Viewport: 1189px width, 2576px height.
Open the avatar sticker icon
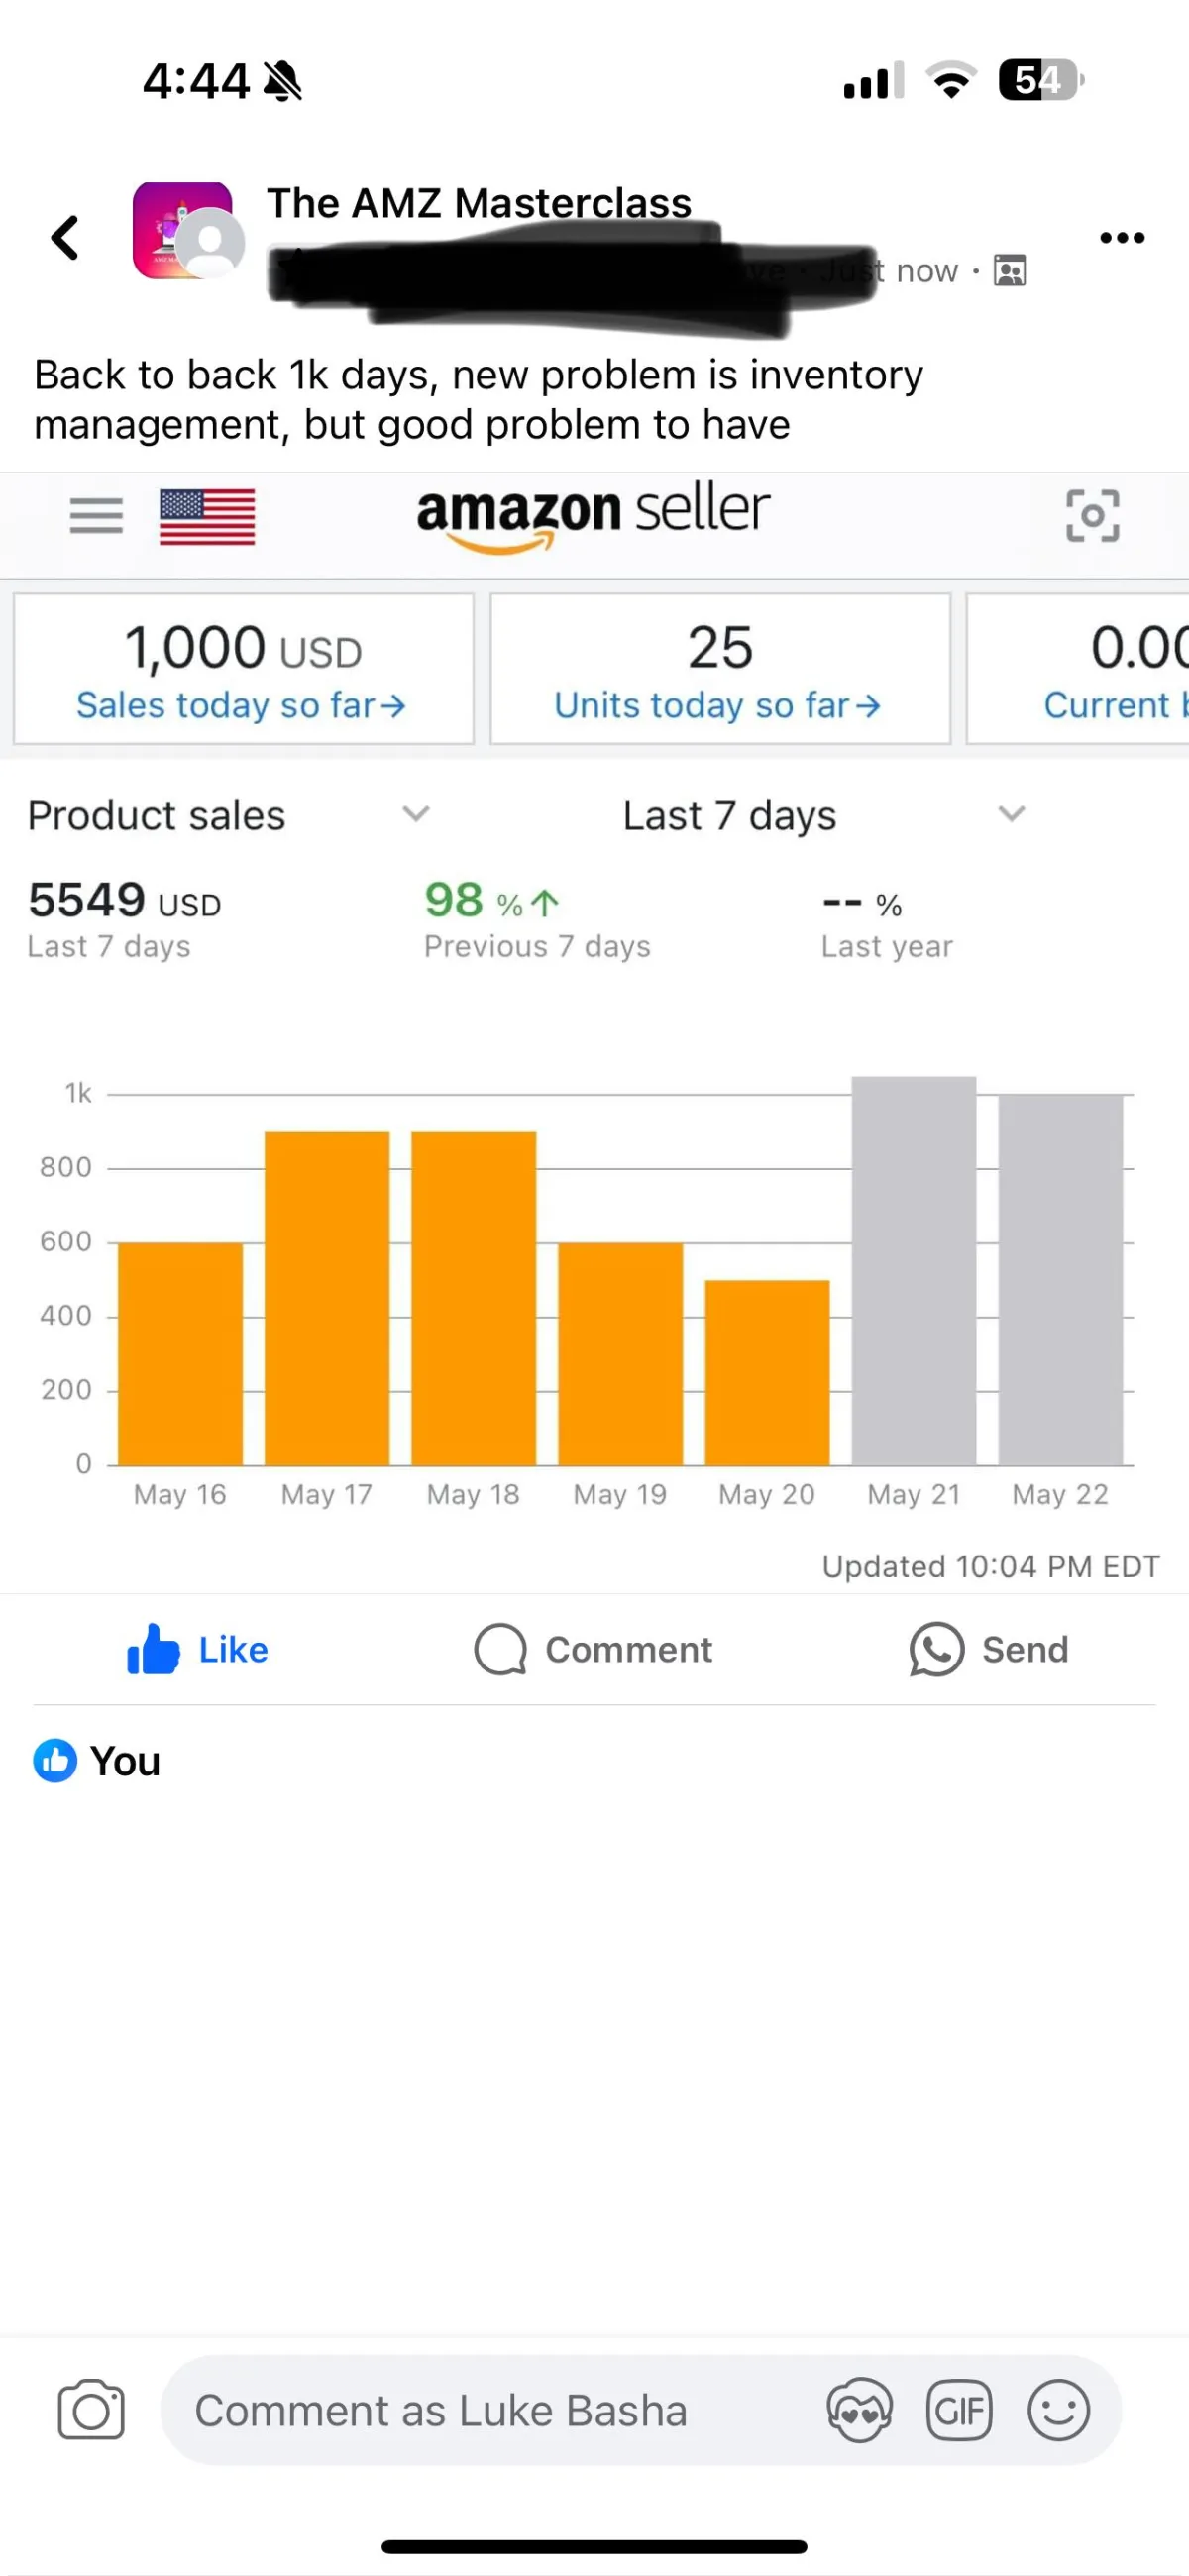[x=859, y=2410]
